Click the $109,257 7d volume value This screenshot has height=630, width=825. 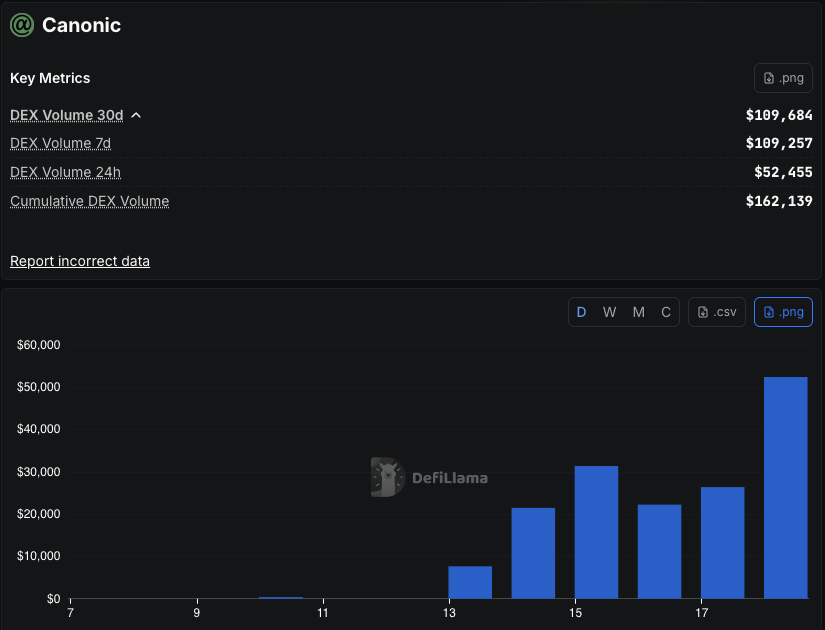click(779, 143)
